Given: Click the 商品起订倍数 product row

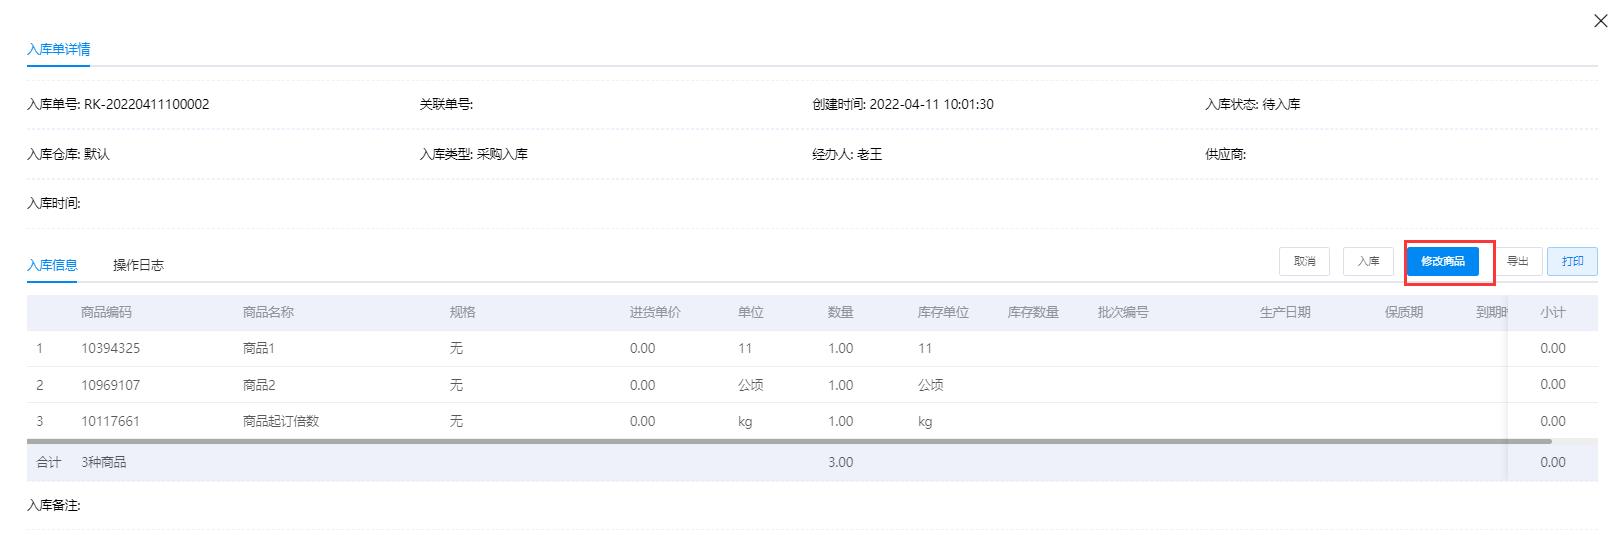Looking at the screenshot, I should click(280, 421).
